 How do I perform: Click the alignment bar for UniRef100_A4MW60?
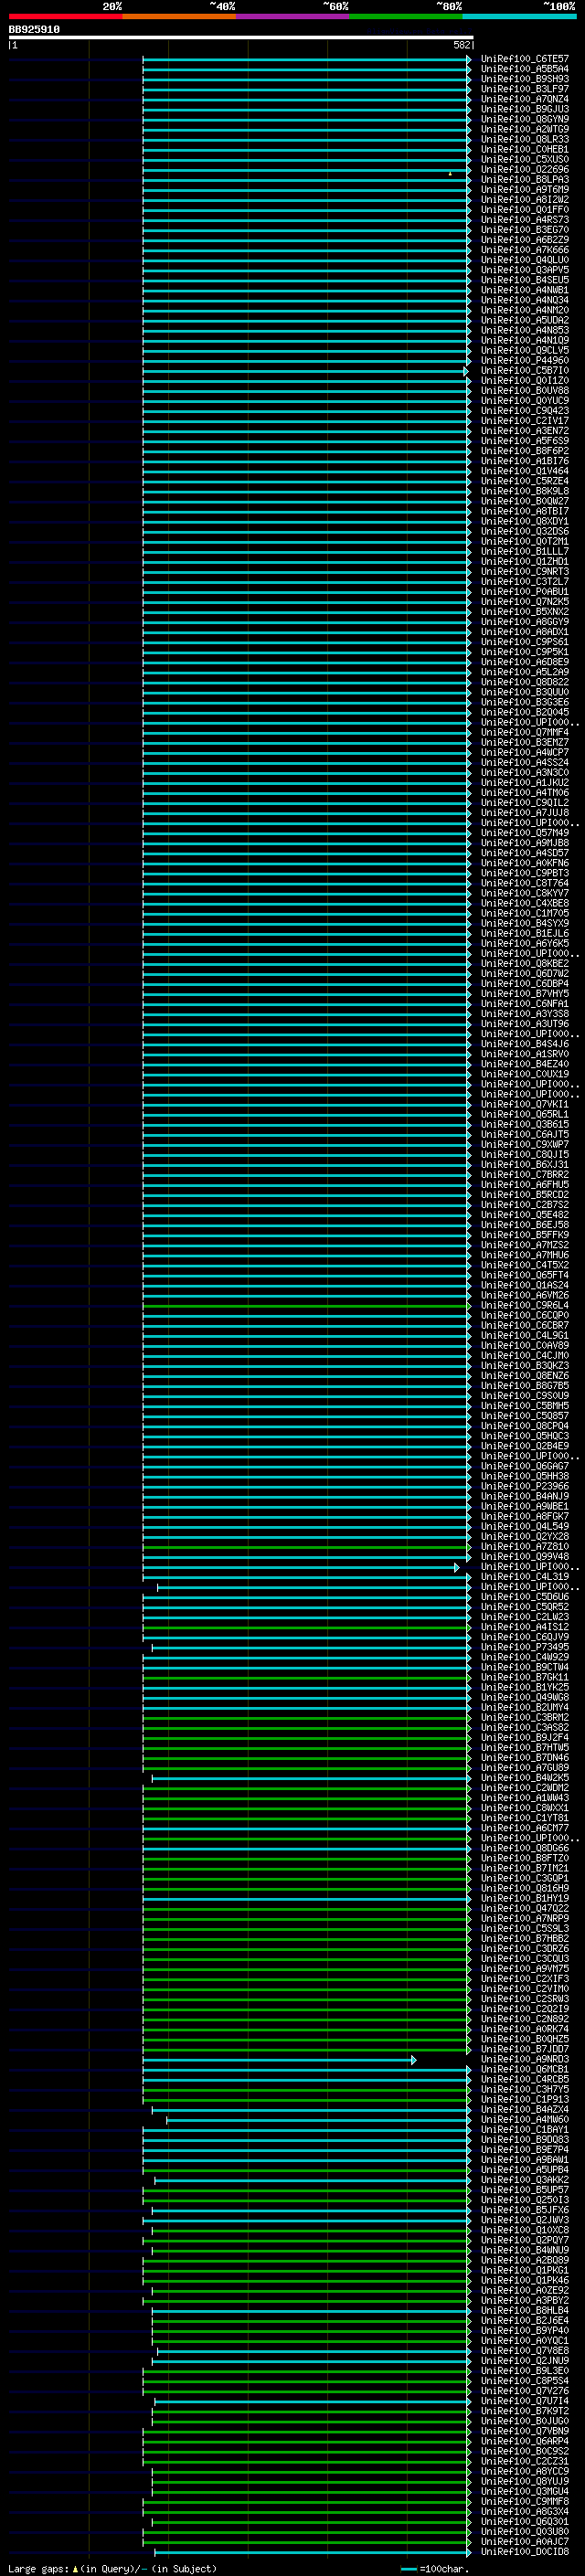318,2120
